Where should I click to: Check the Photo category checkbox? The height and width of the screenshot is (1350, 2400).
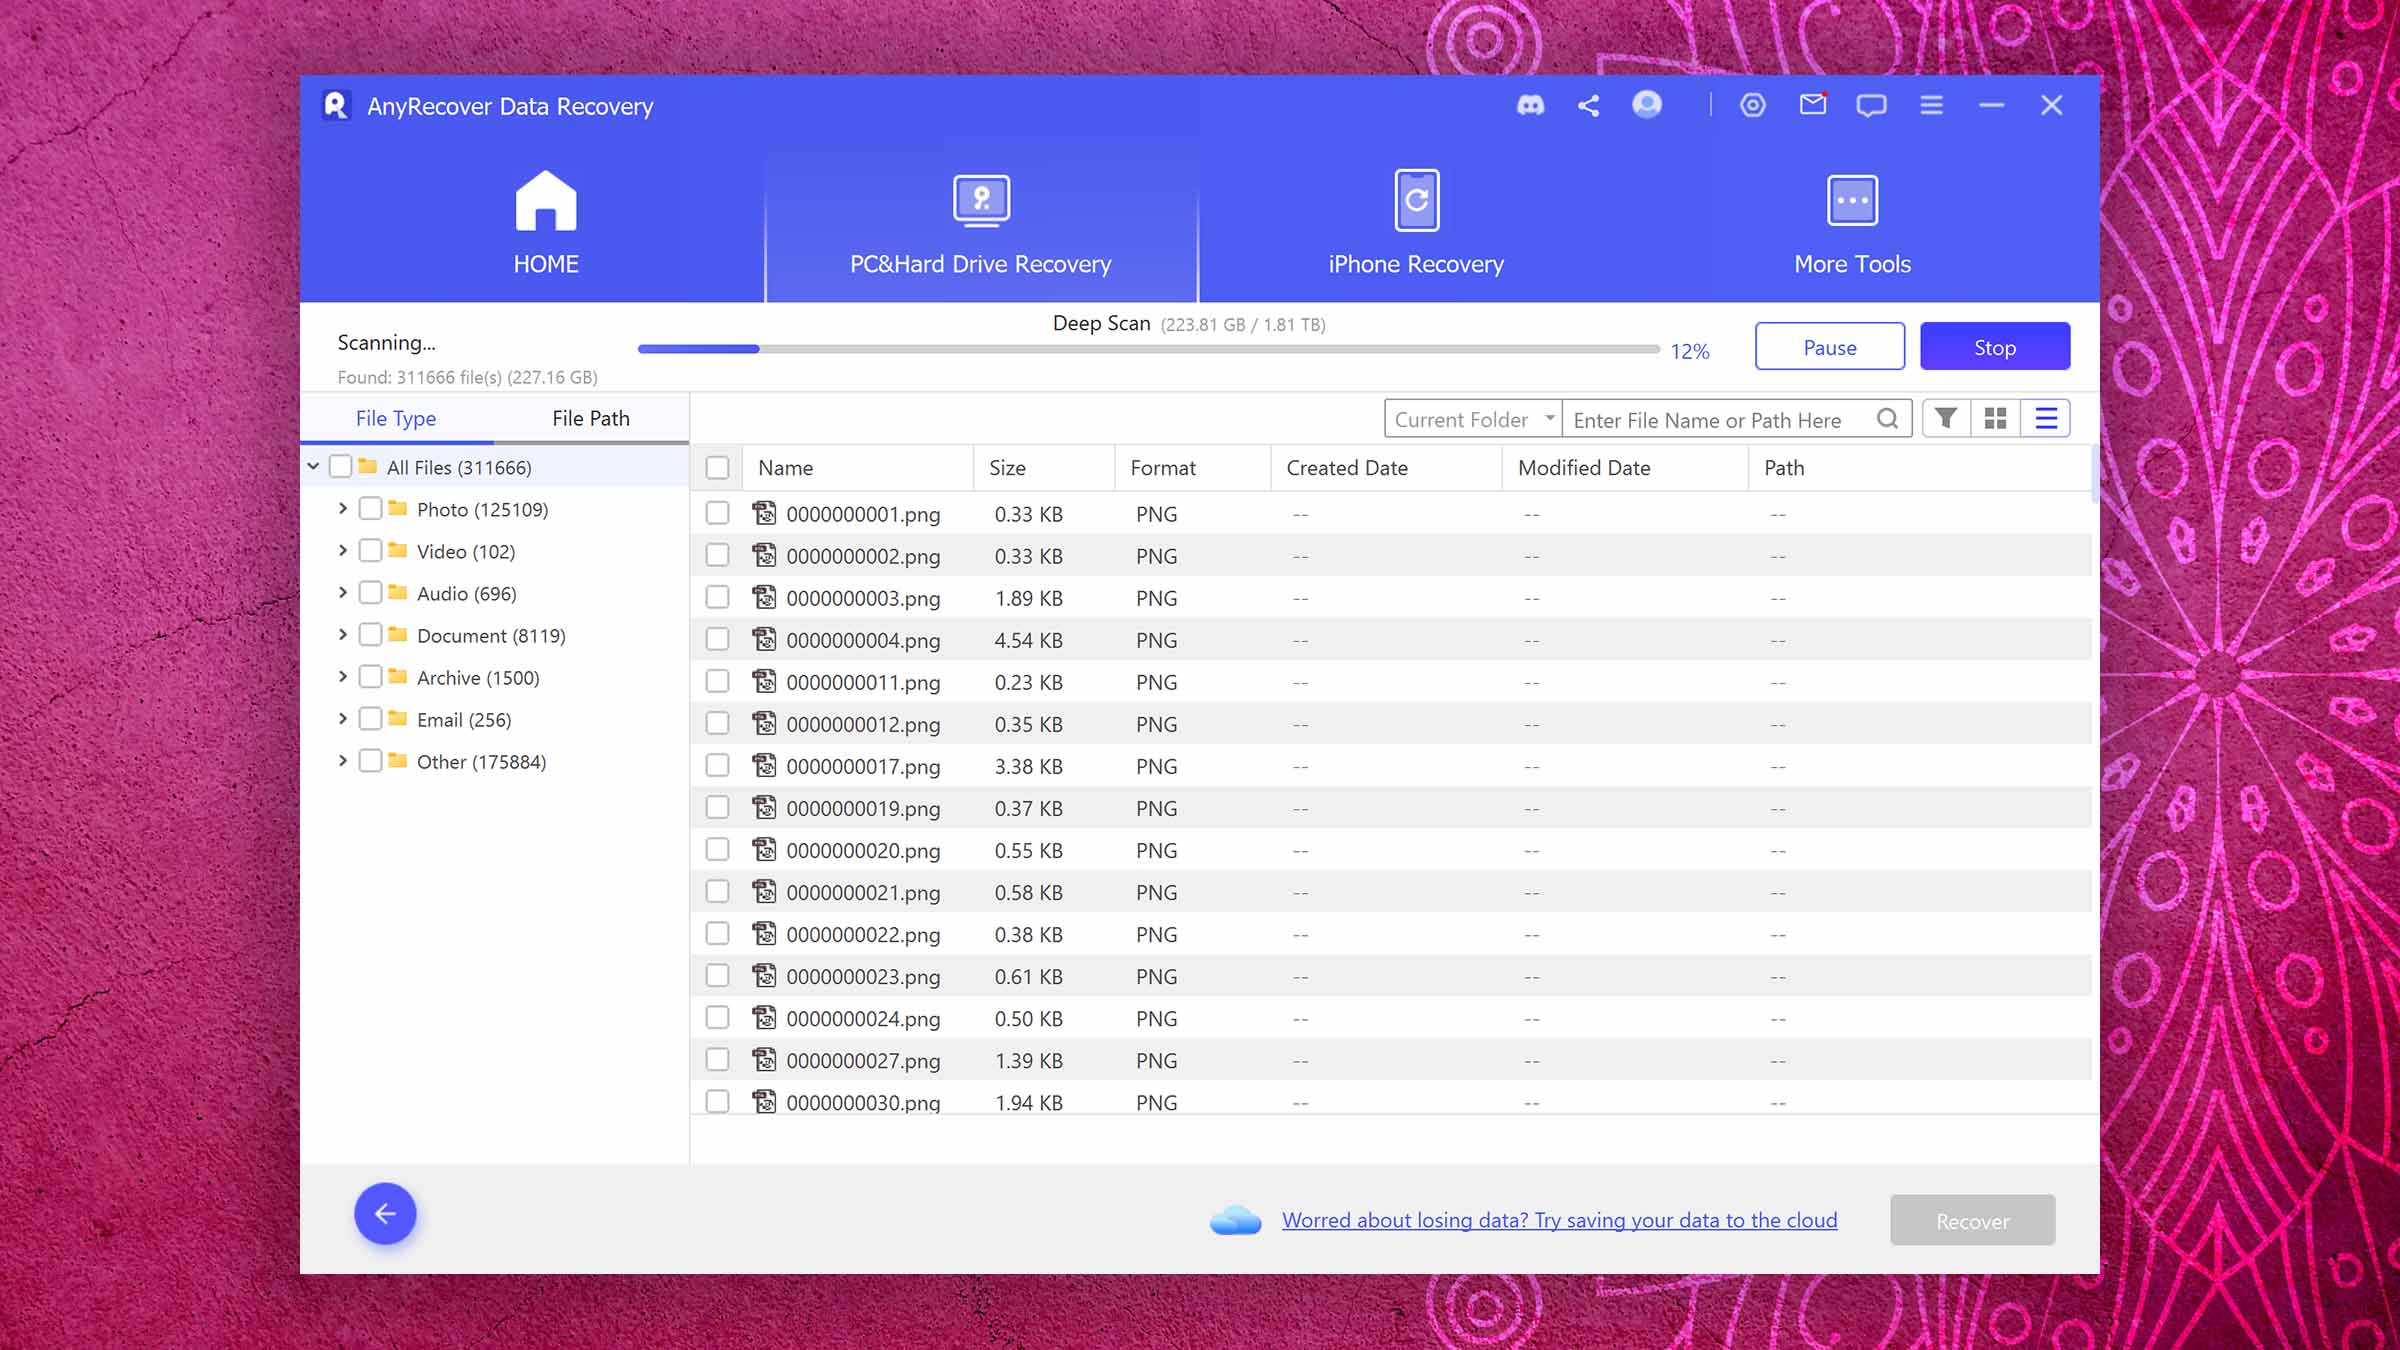[370, 509]
